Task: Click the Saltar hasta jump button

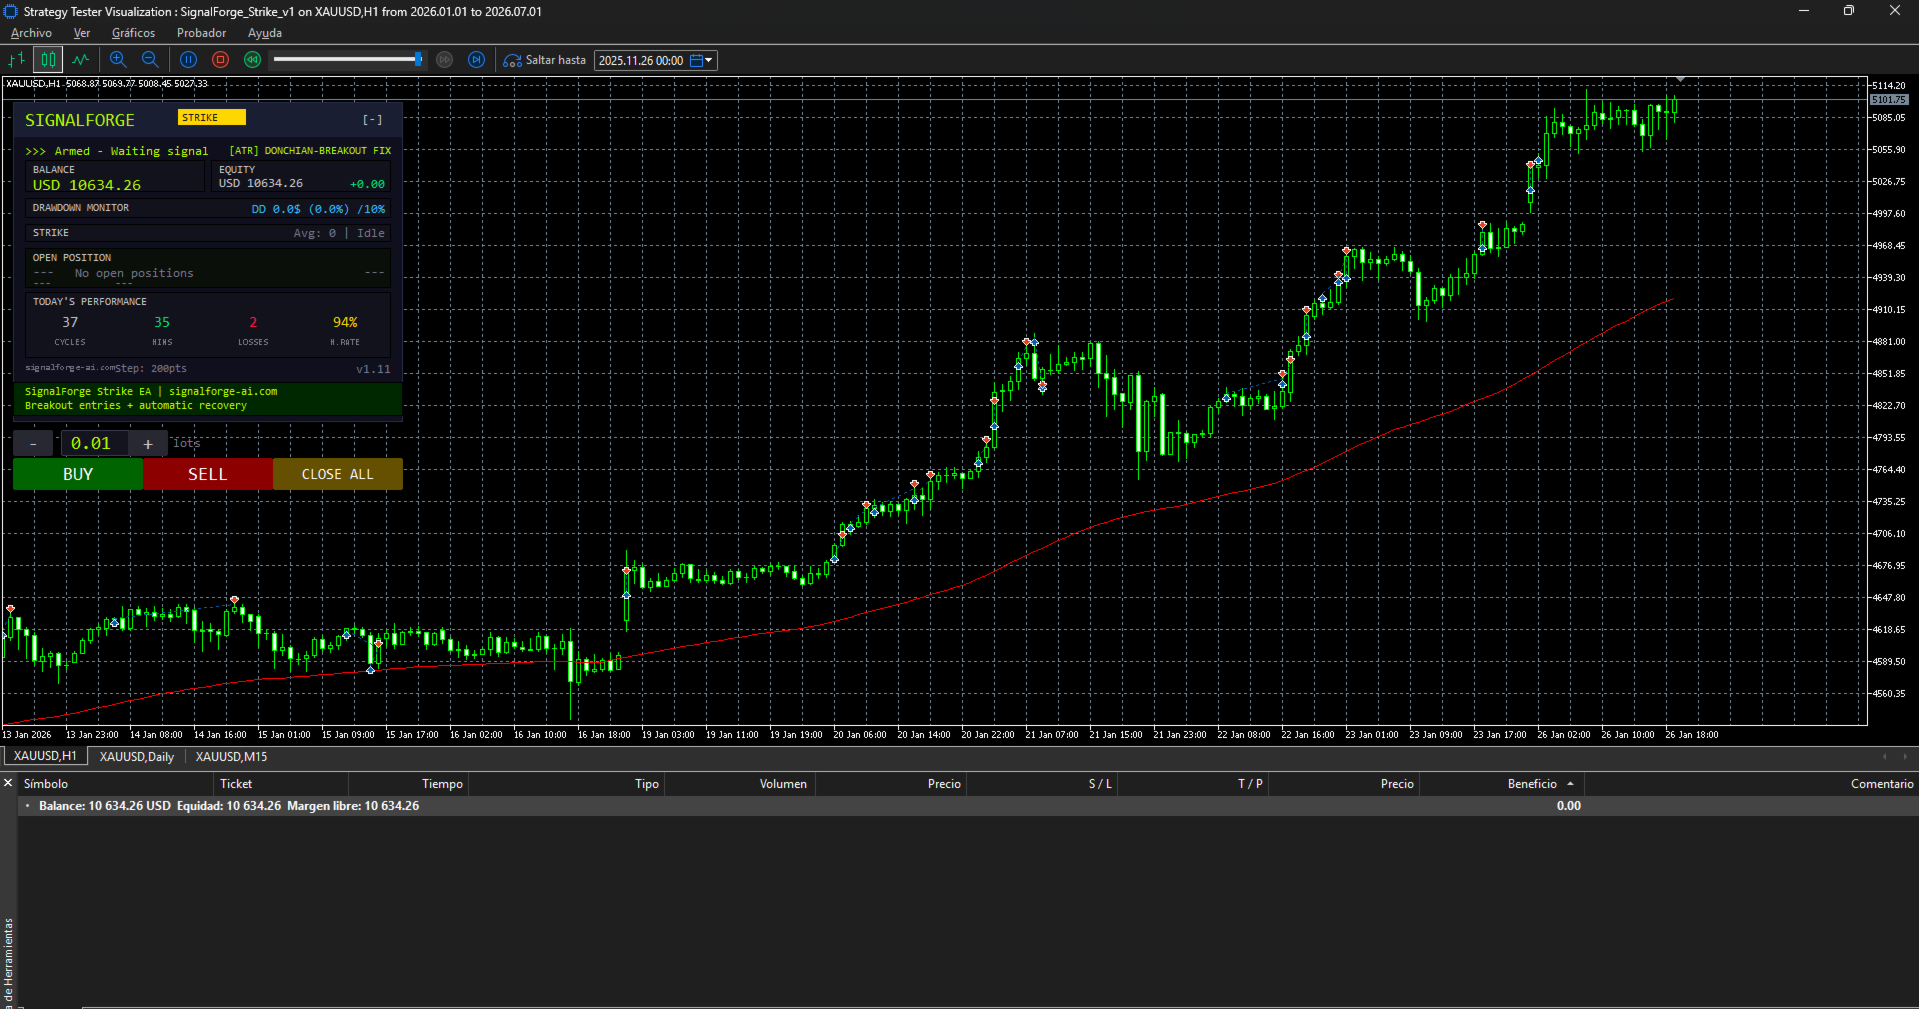Action: pos(544,60)
